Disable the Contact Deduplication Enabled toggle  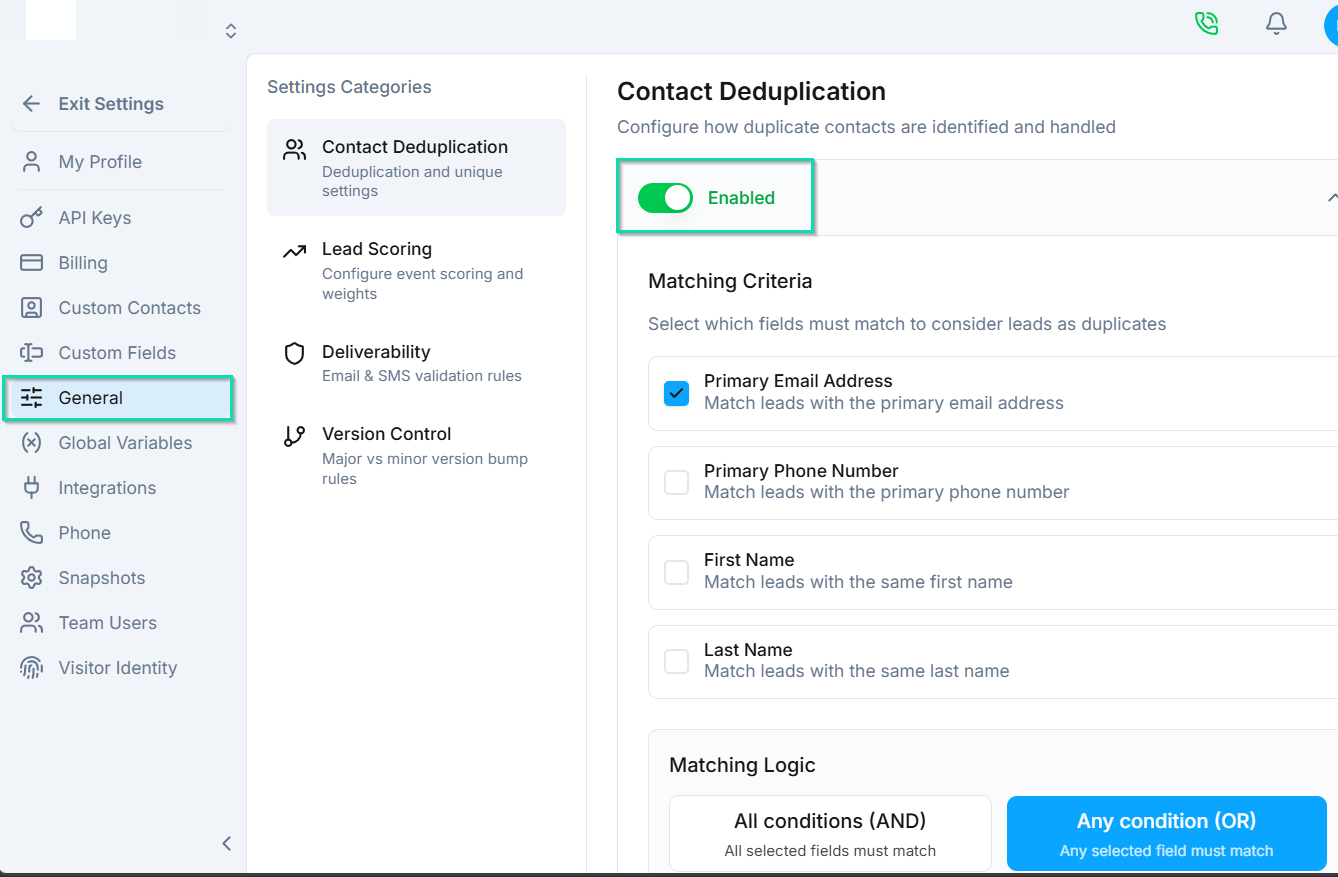[x=665, y=198]
